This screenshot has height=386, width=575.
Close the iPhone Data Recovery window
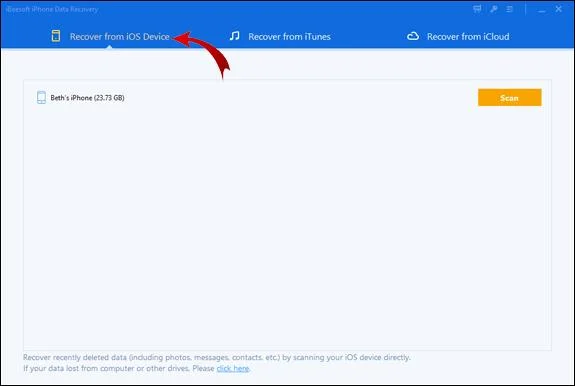[x=558, y=9]
